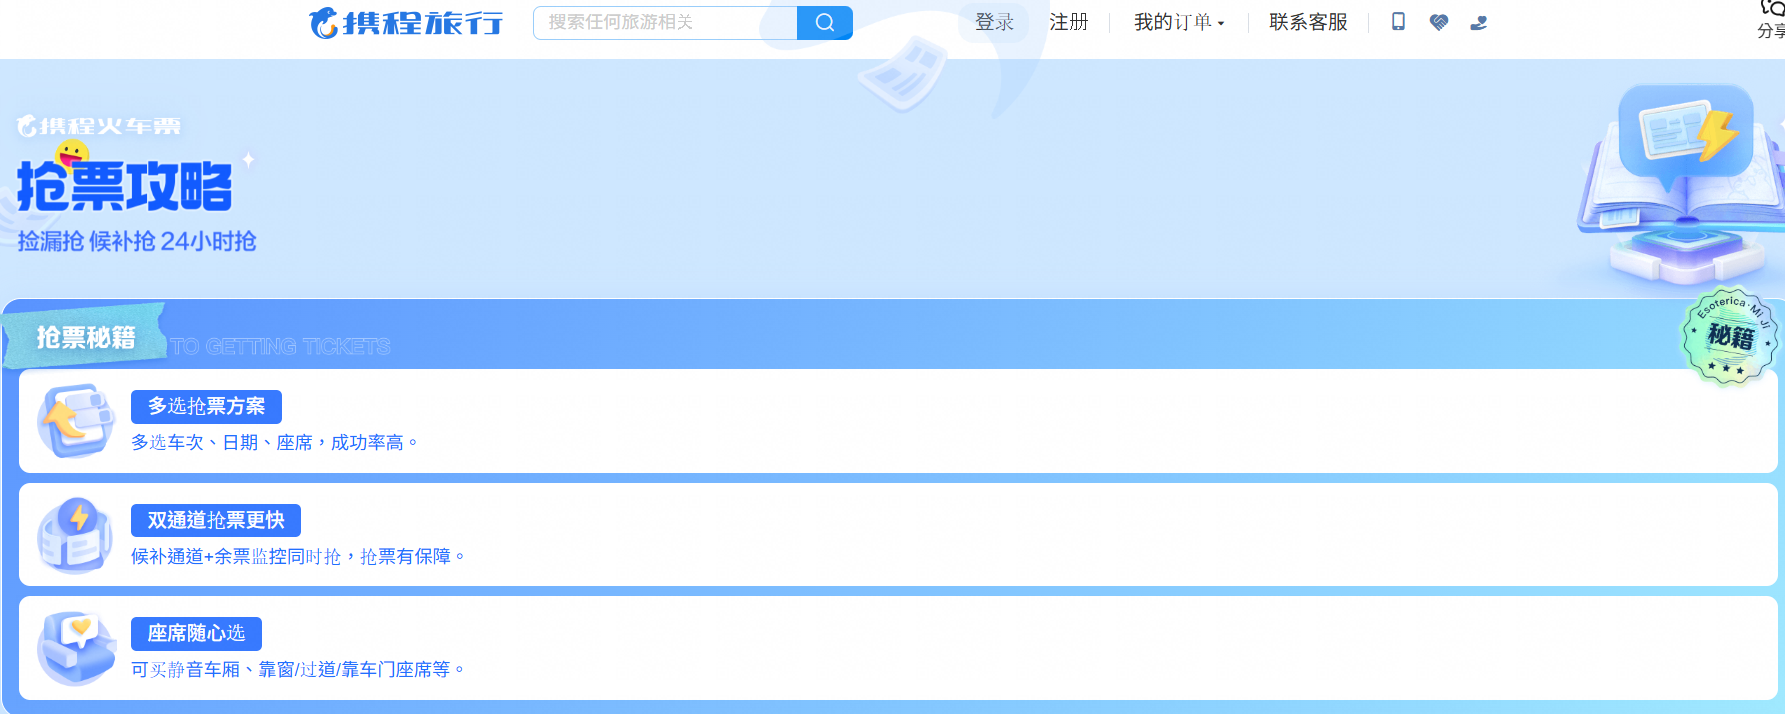Screen dimensions: 1785x714
Task: Click the 携程火车票 banner logo
Action: (x=99, y=126)
